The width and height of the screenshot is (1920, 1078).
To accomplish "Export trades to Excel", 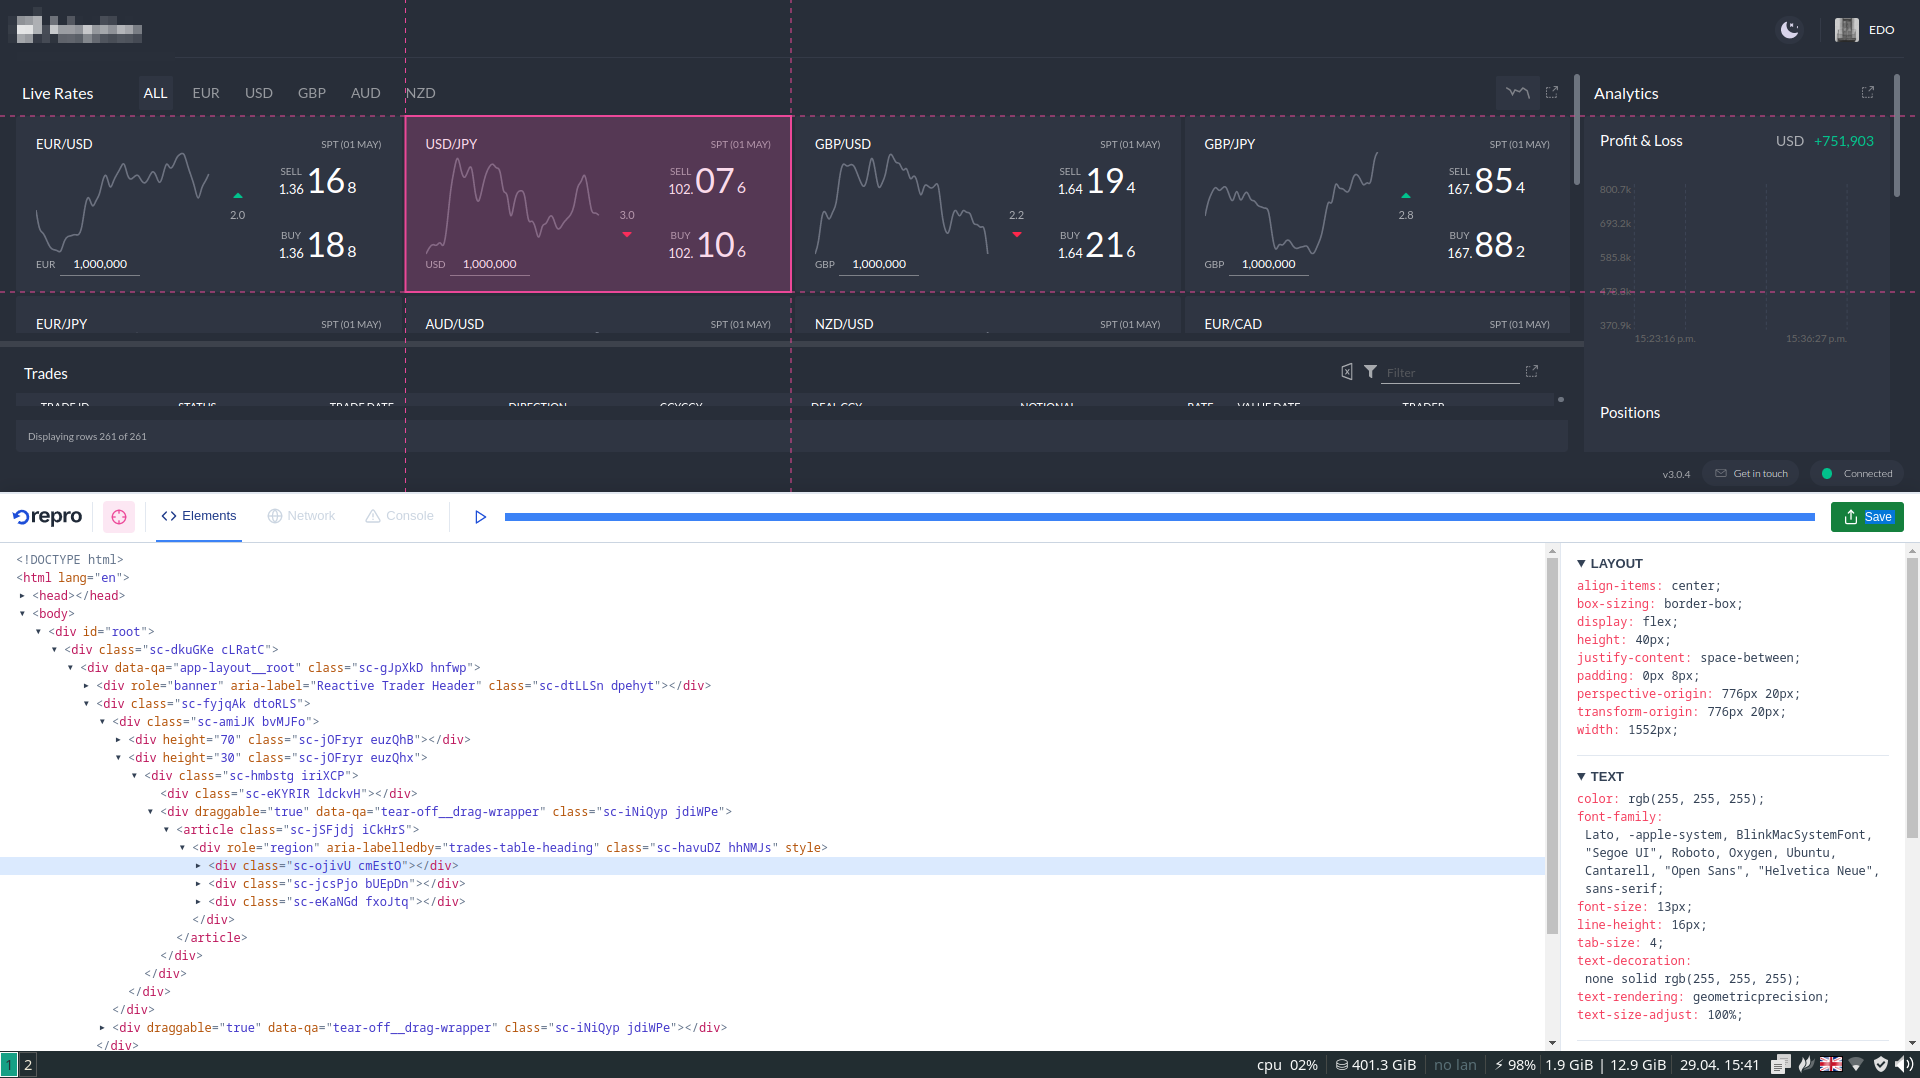I will click(x=1346, y=372).
